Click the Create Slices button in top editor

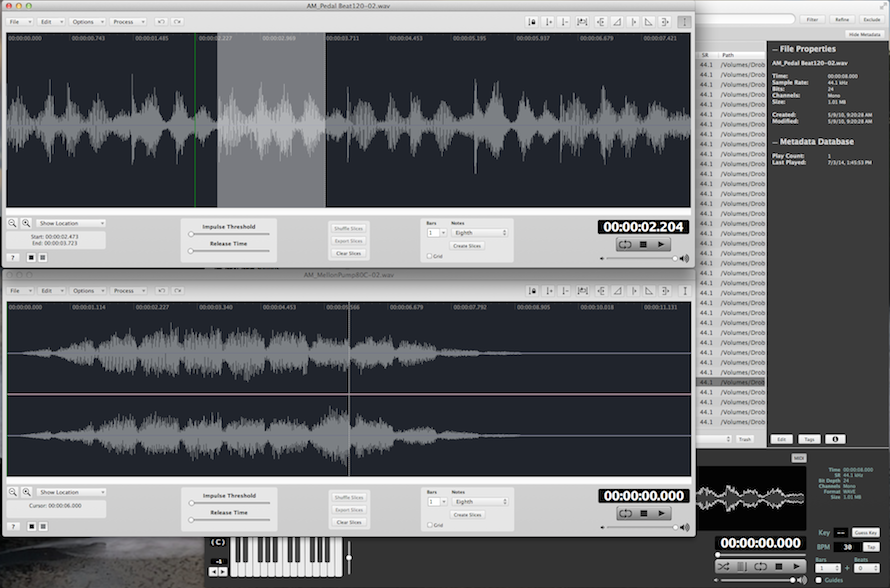click(467, 246)
